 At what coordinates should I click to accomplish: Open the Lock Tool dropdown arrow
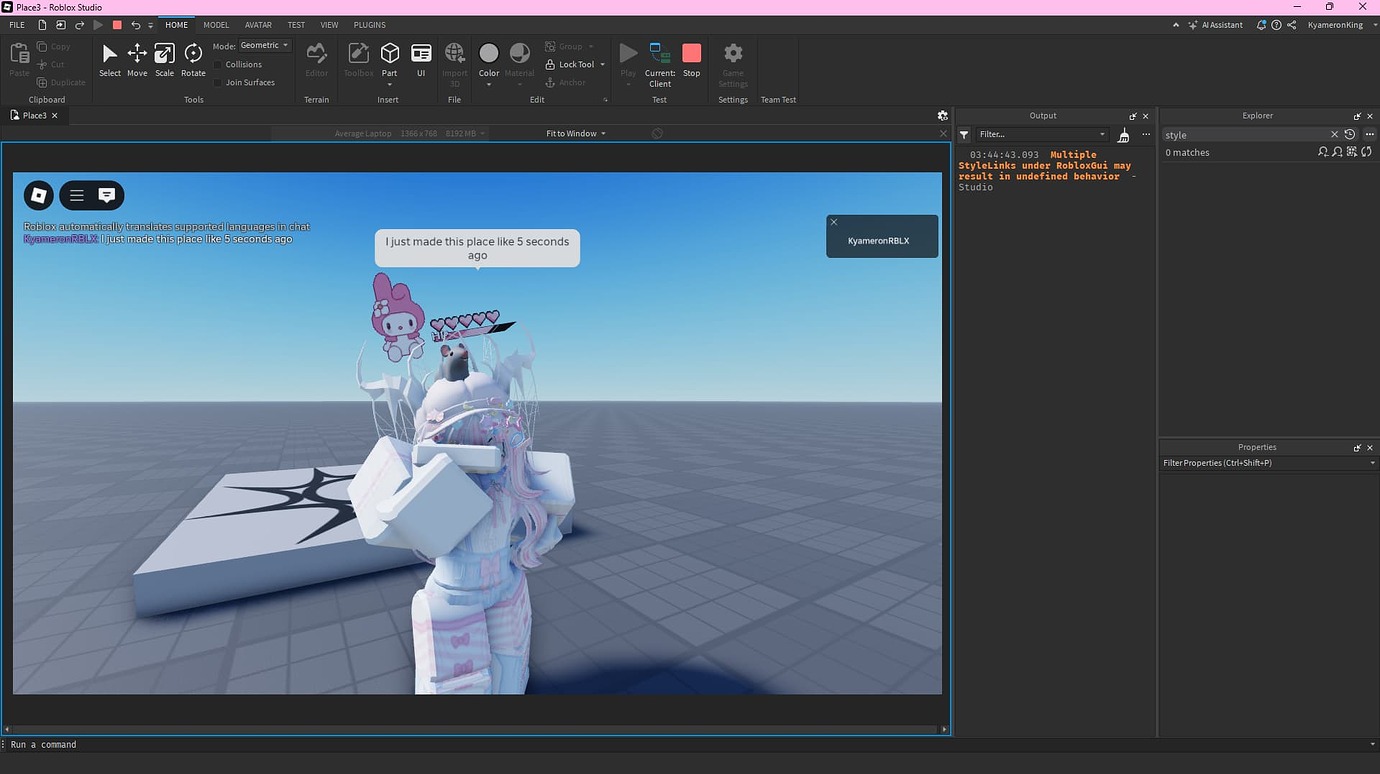click(x=601, y=64)
